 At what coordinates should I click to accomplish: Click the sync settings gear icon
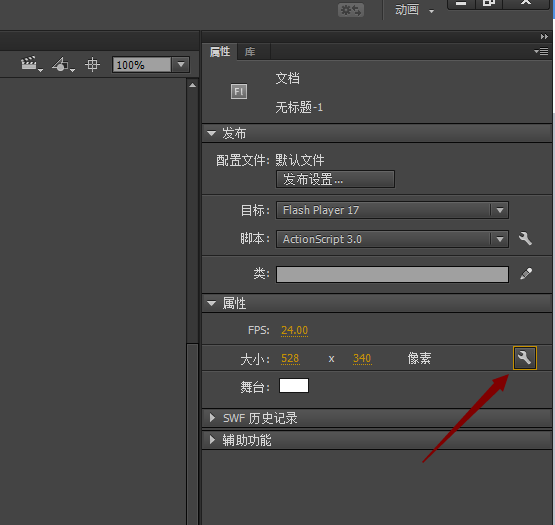click(x=351, y=10)
